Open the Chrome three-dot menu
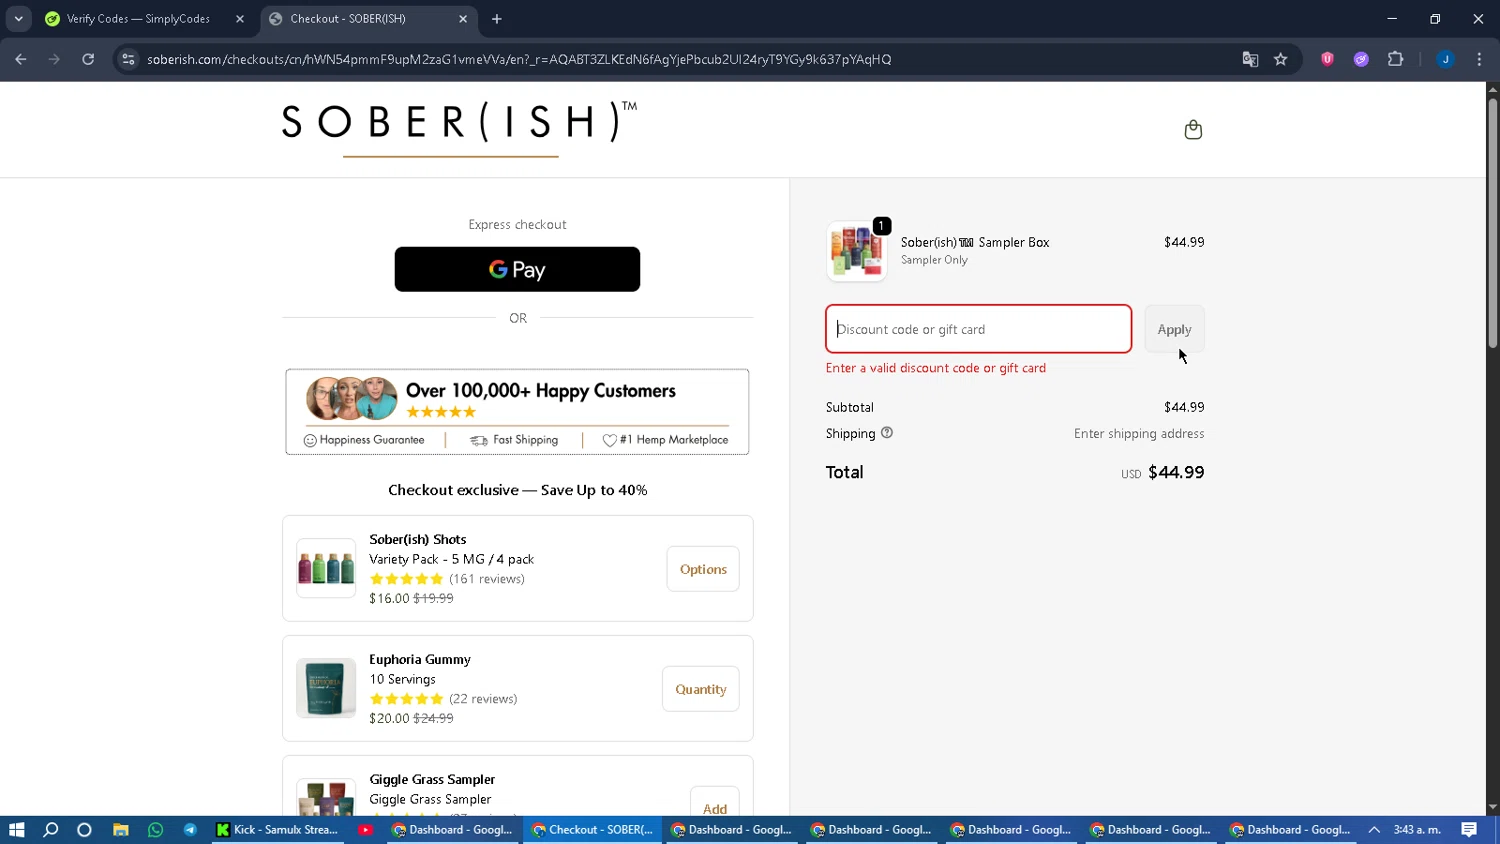This screenshot has width=1500, height=844. 1479,59
